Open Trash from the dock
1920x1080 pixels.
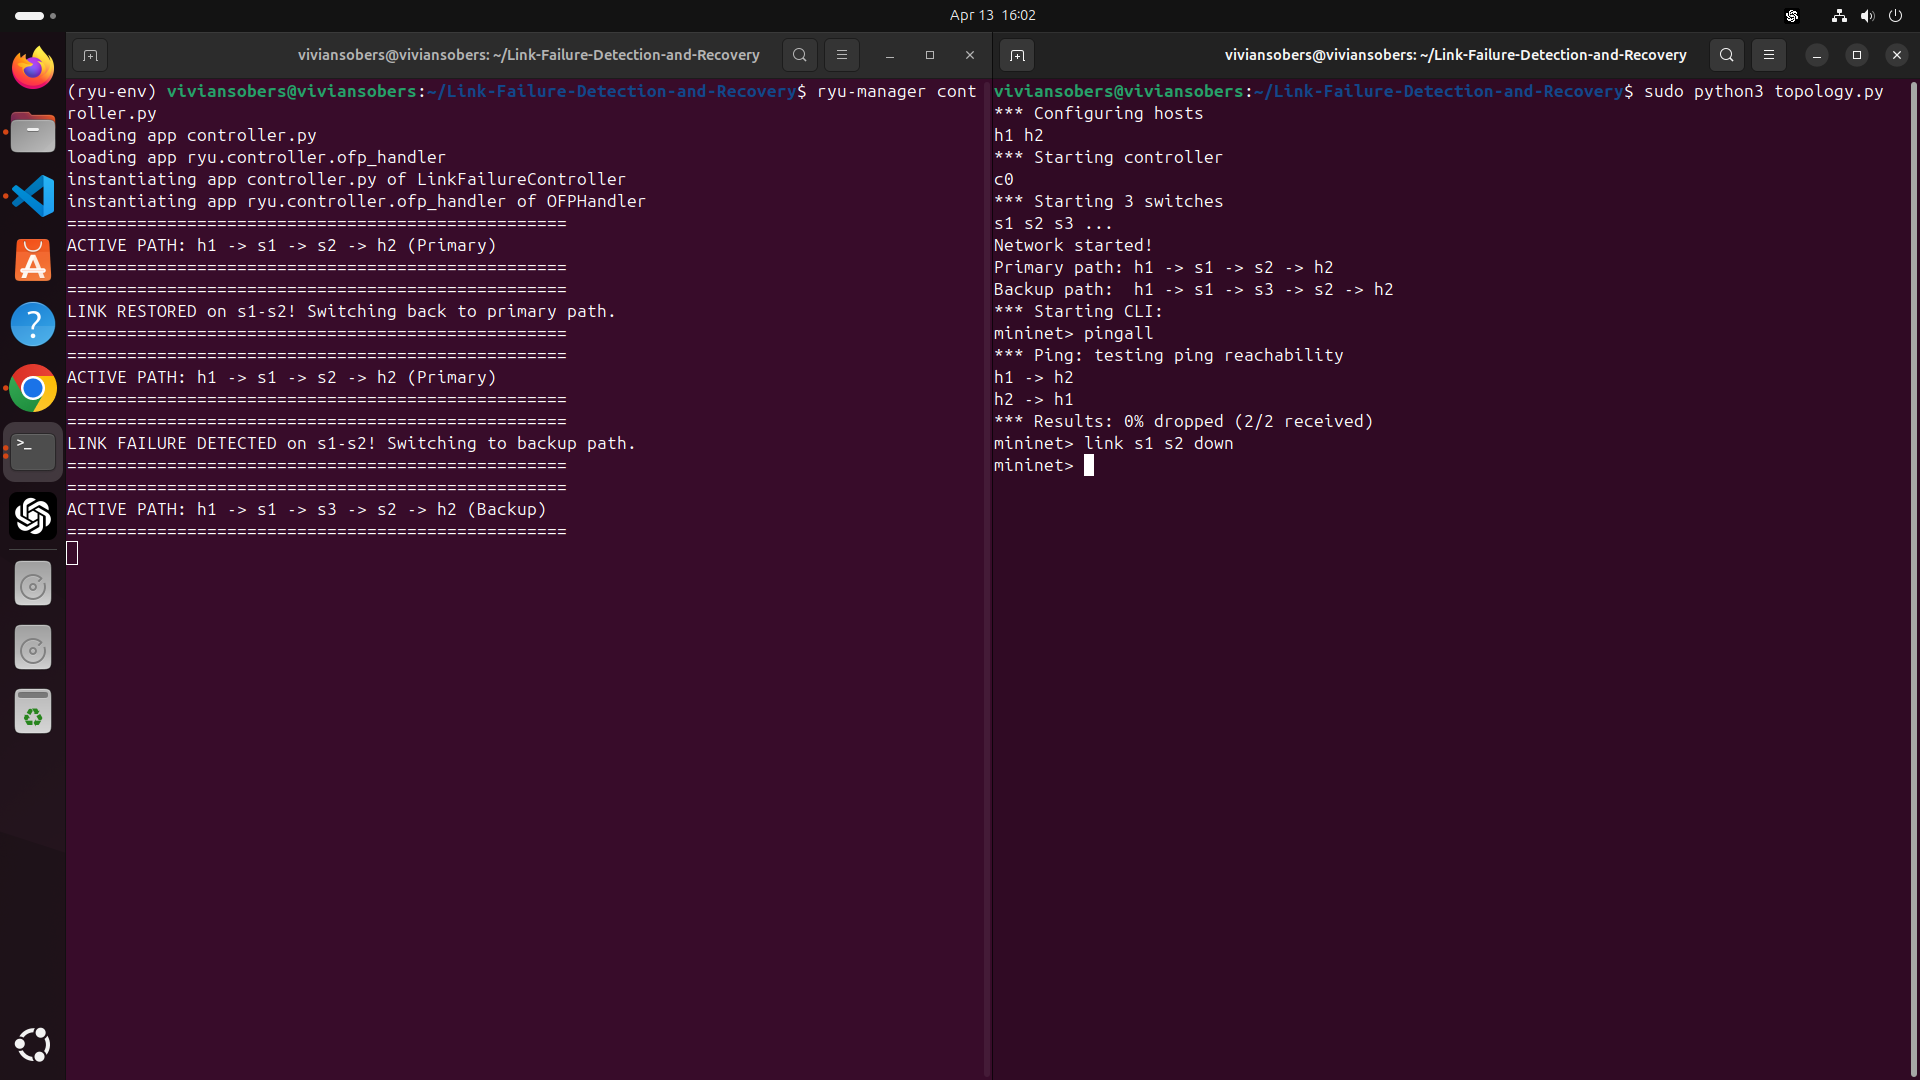[33, 711]
